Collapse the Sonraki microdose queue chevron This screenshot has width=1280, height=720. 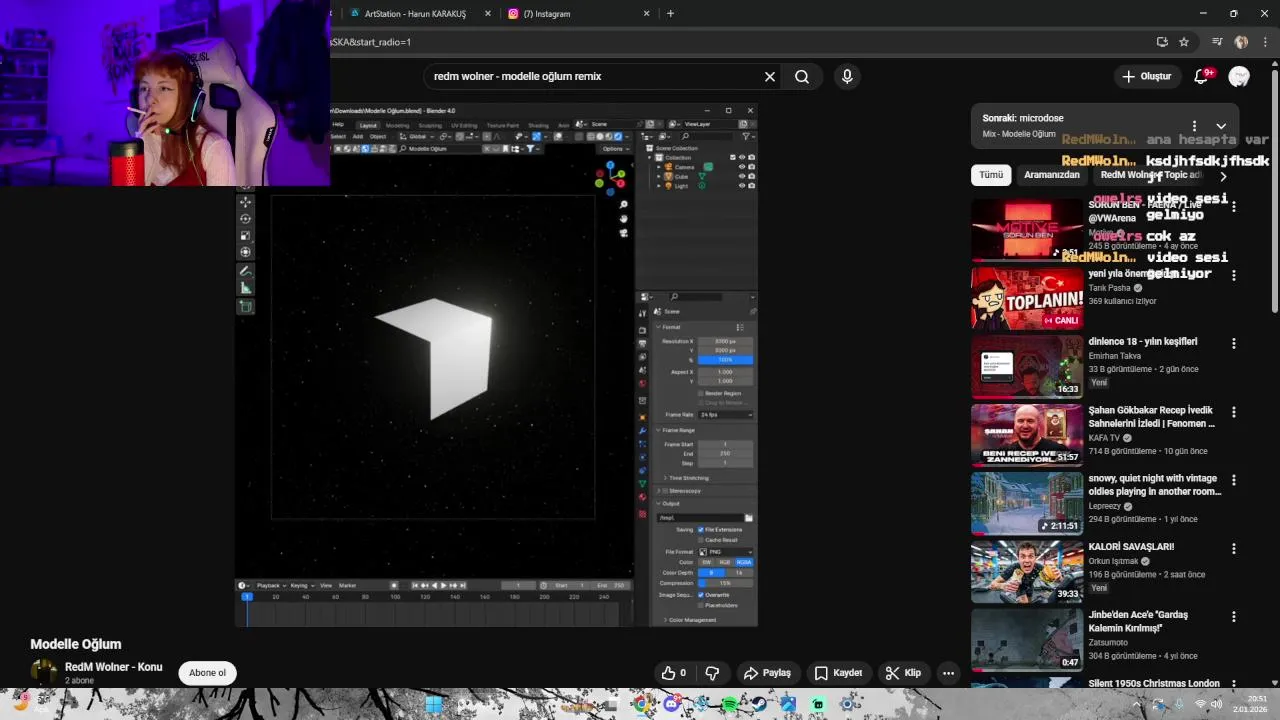click(1221, 126)
